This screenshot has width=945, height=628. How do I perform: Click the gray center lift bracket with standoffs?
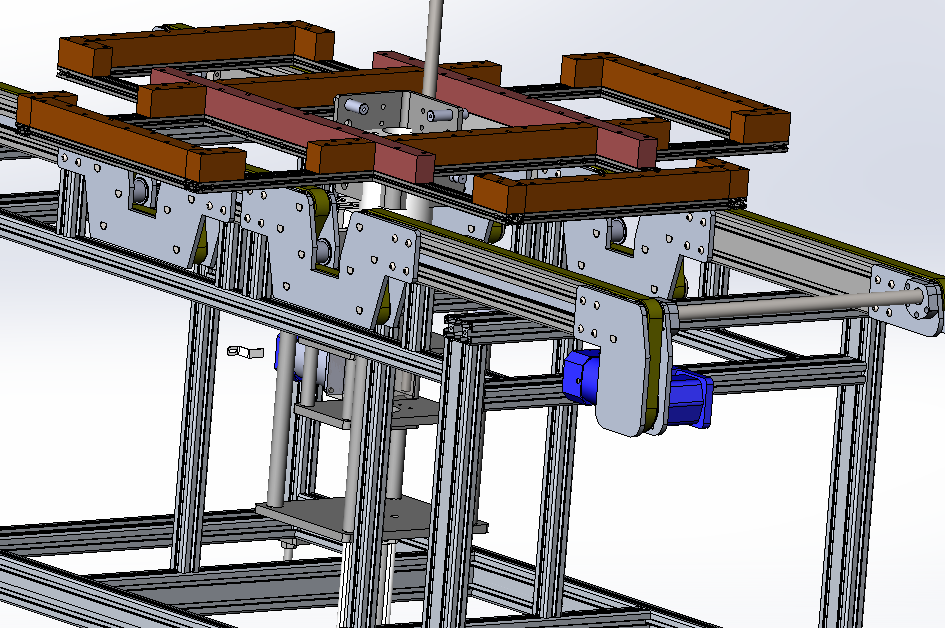pos(400,113)
